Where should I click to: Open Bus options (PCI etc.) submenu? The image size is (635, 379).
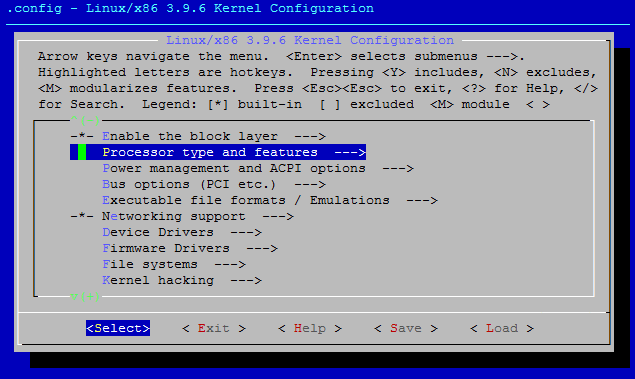point(214,184)
